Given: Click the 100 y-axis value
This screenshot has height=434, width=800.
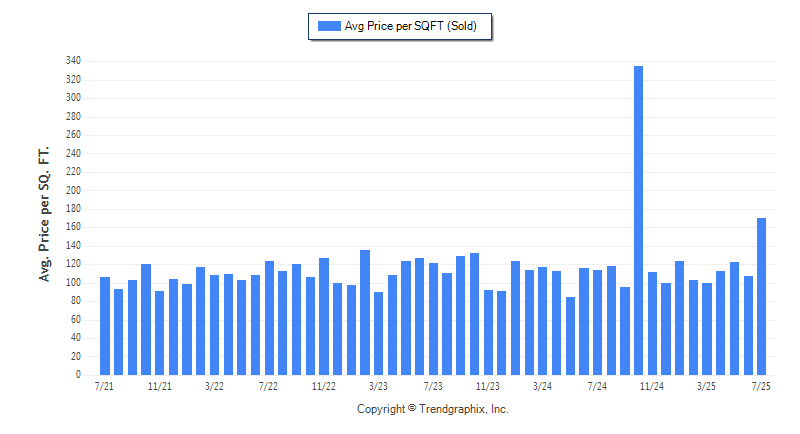Looking at the screenshot, I should (73, 283).
